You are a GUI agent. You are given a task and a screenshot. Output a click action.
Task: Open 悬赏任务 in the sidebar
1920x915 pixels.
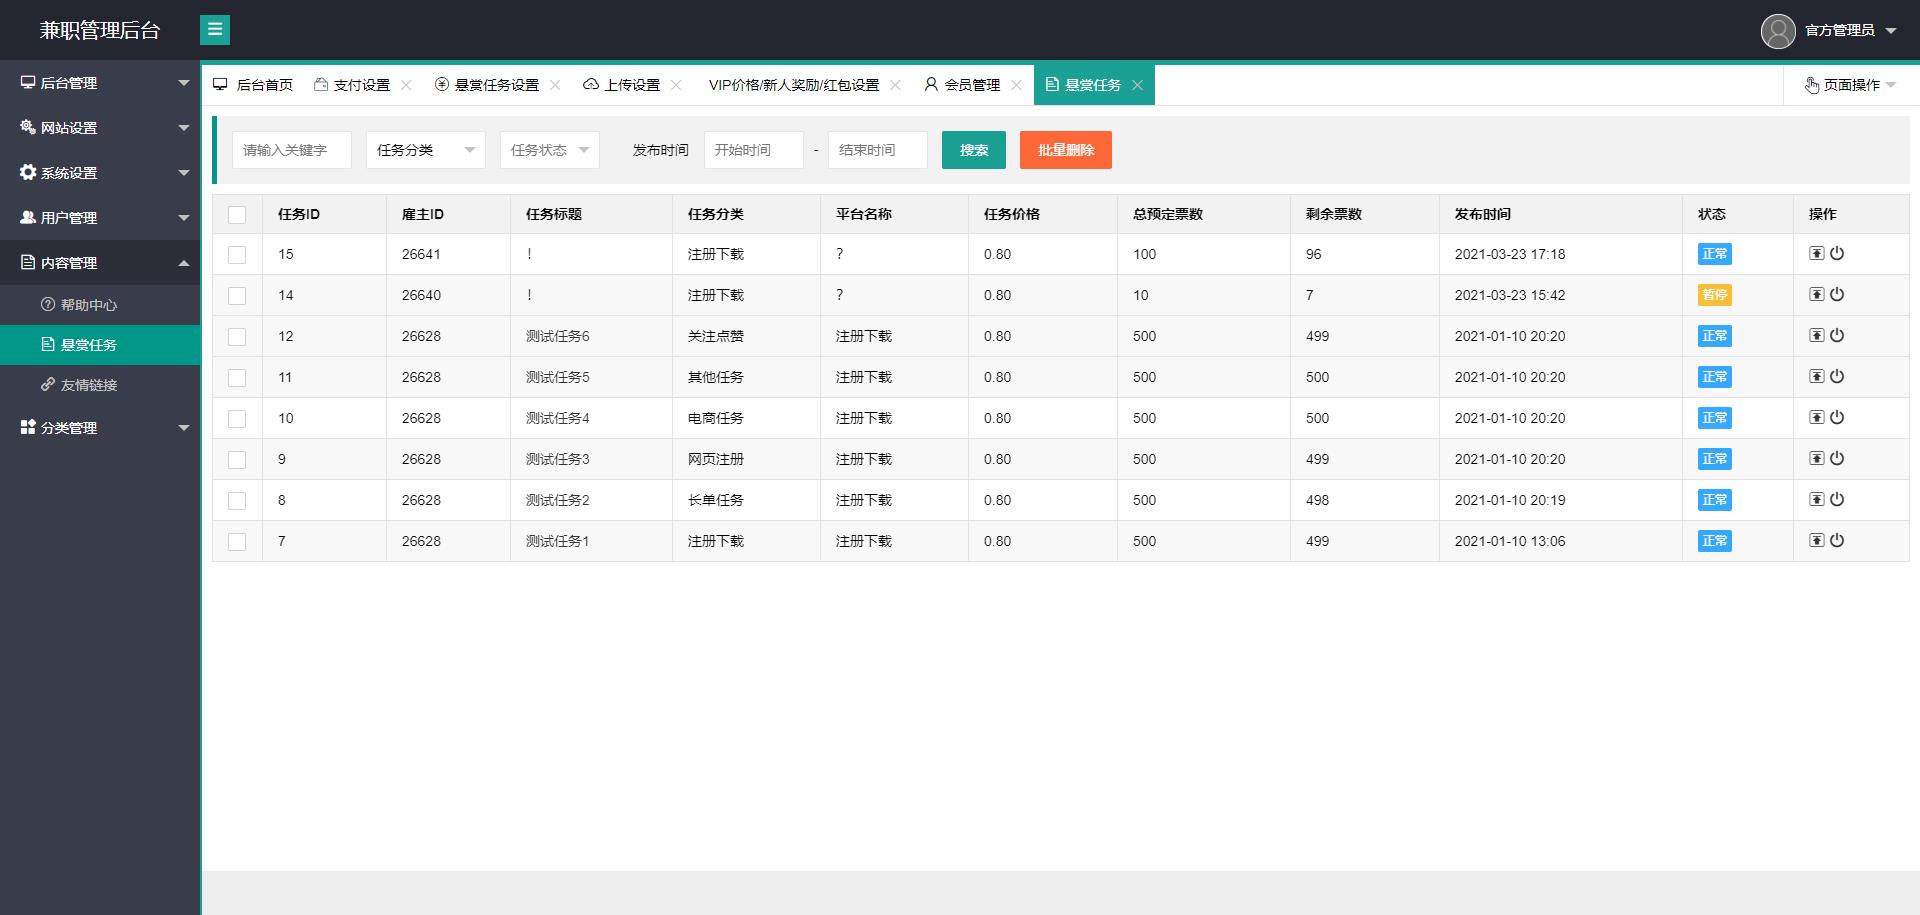pos(100,345)
